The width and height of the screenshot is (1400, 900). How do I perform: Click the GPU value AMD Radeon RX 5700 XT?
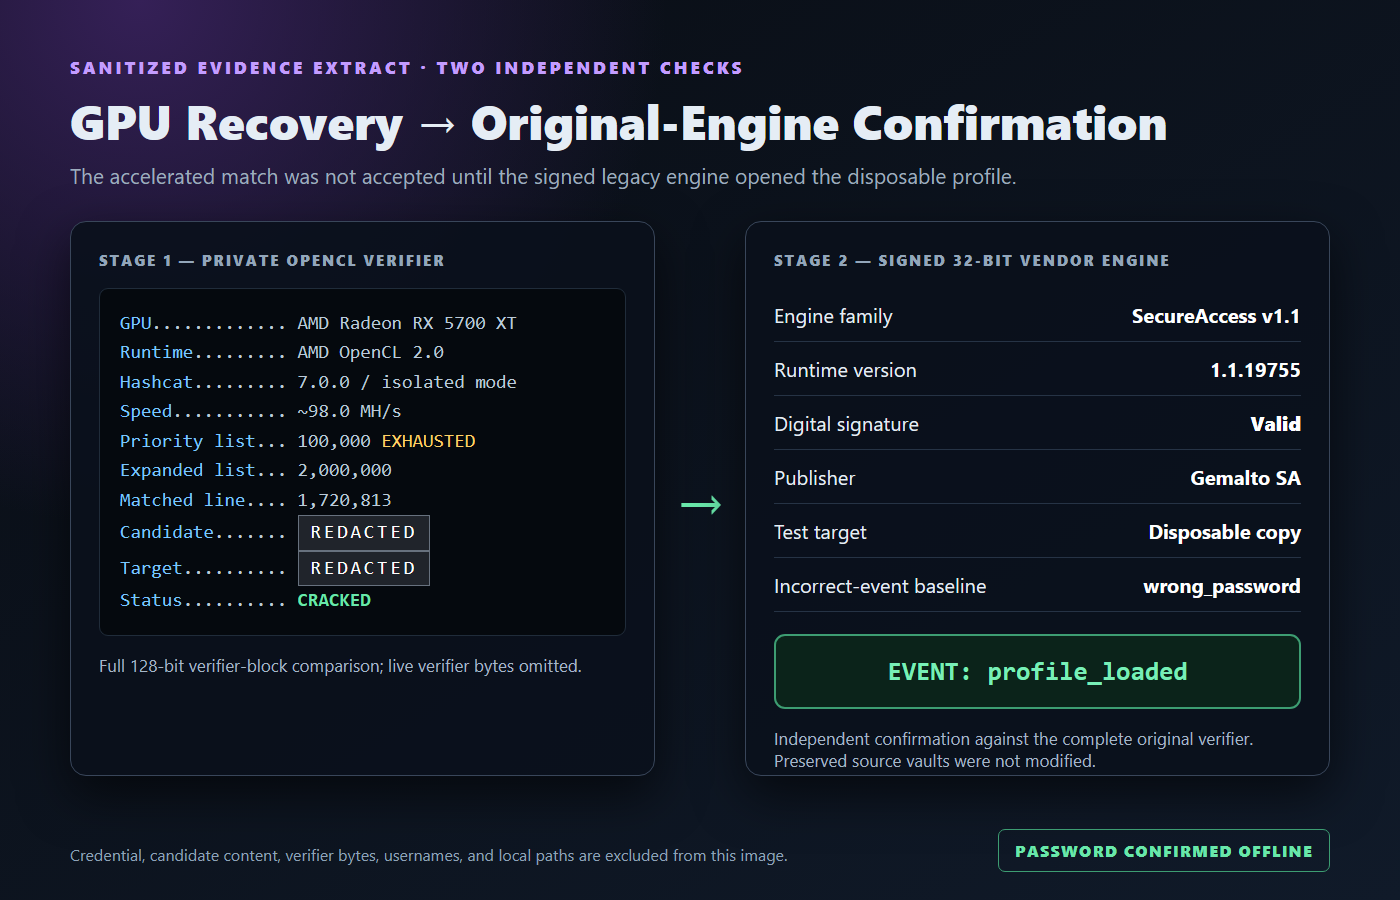[x=407, y=323]
